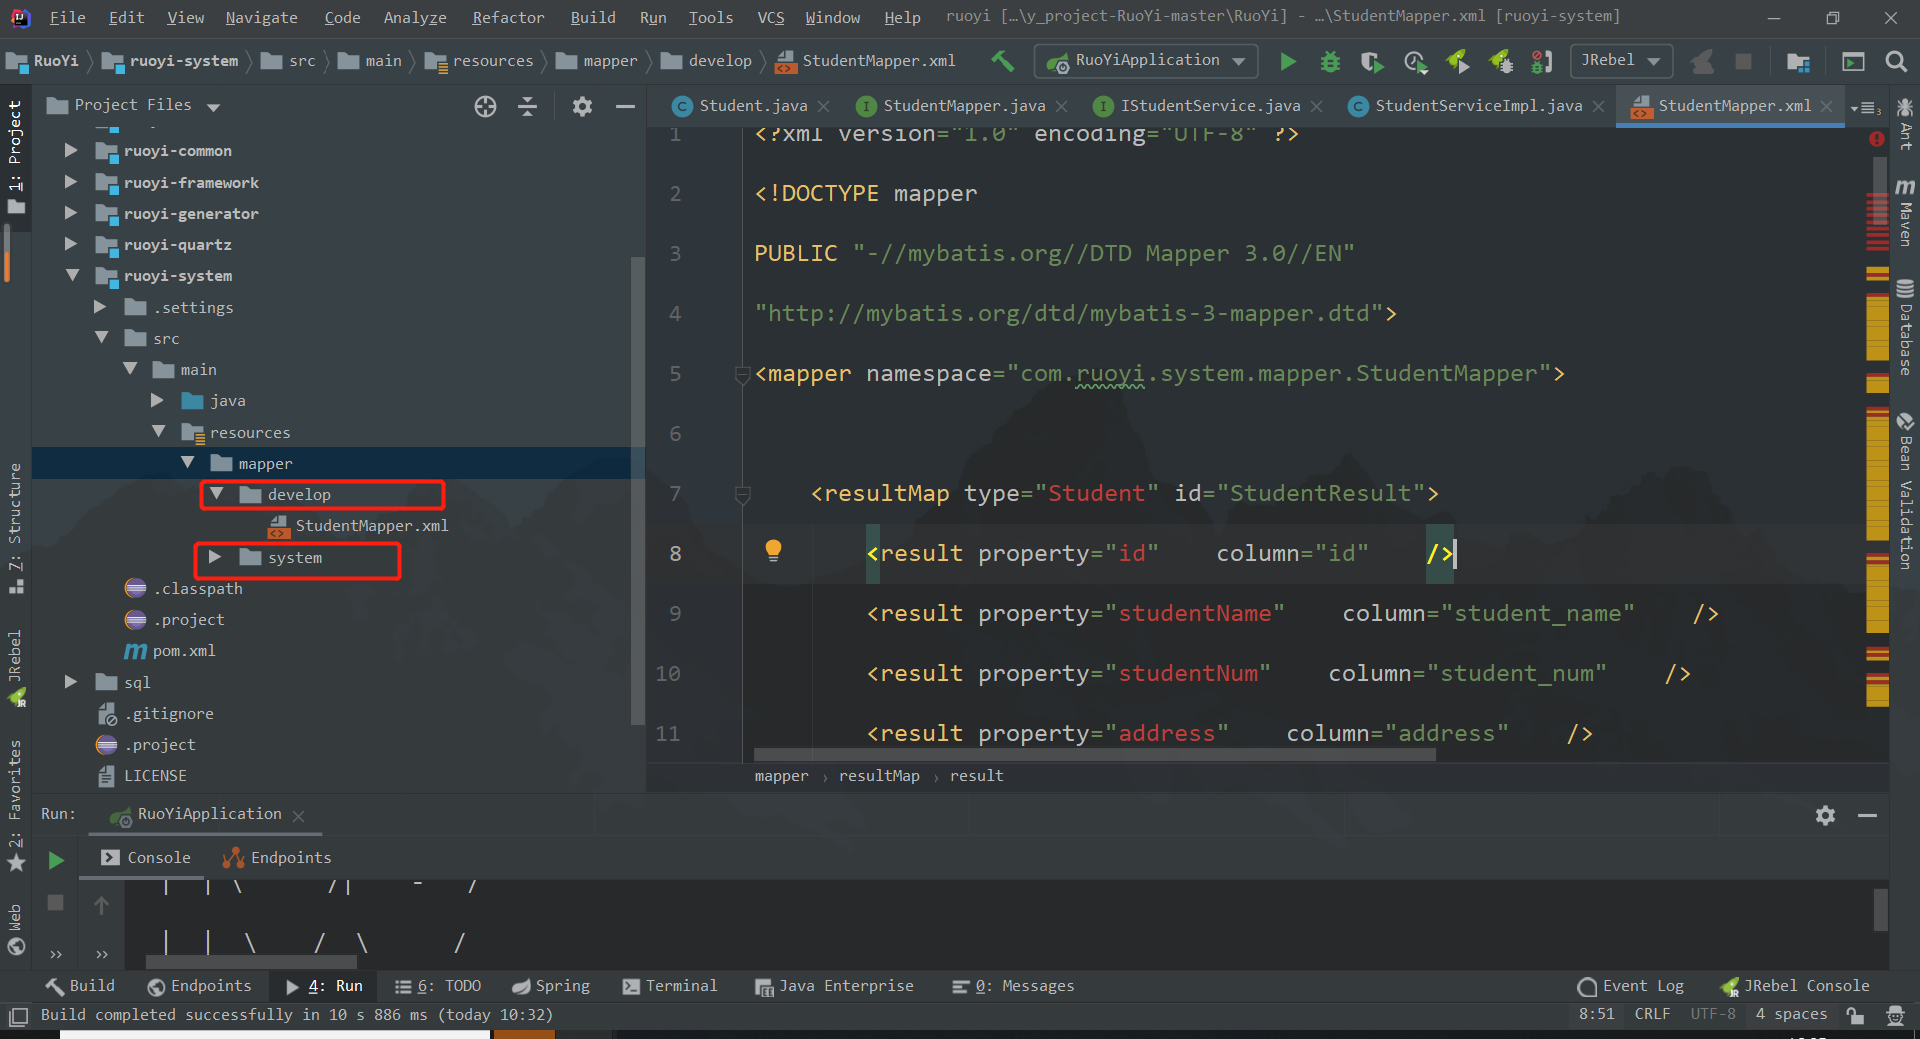Run with coverage shield icon
This screenshot has width=1920, height=1039.
pyautogui.click(x=1372, y=62)
